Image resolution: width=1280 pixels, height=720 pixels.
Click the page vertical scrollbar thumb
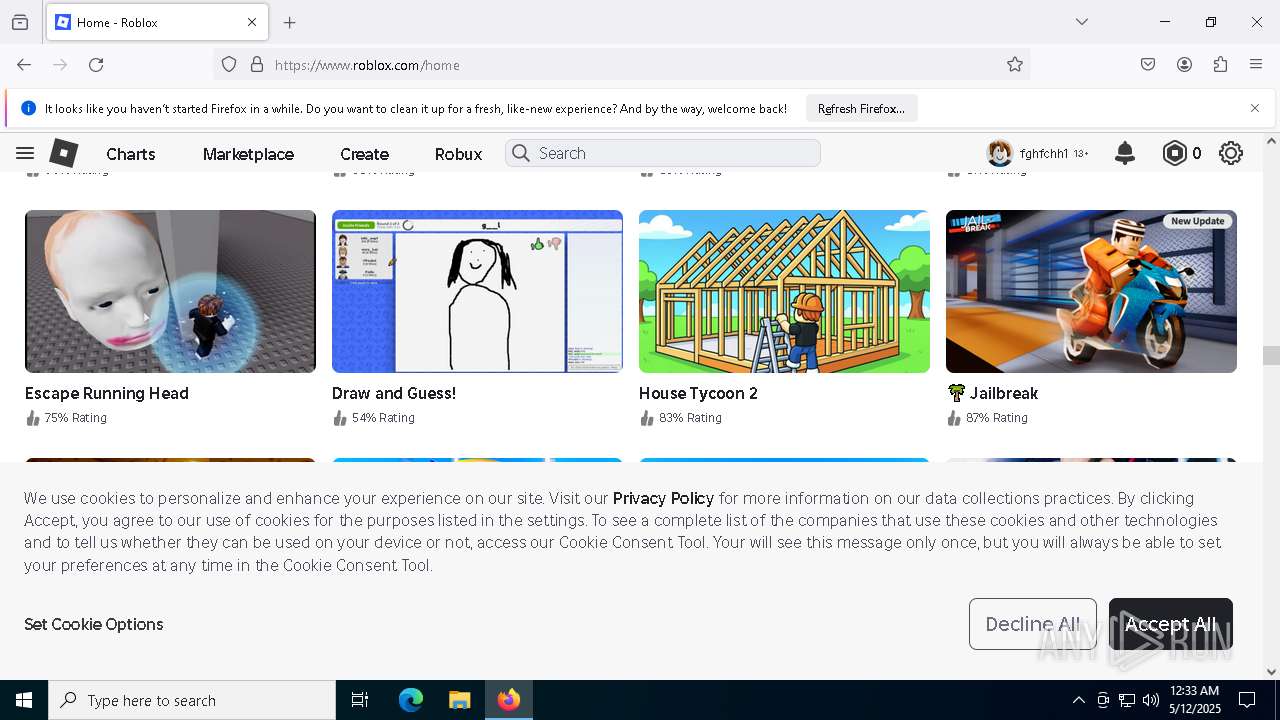[x=1271, y=355]
